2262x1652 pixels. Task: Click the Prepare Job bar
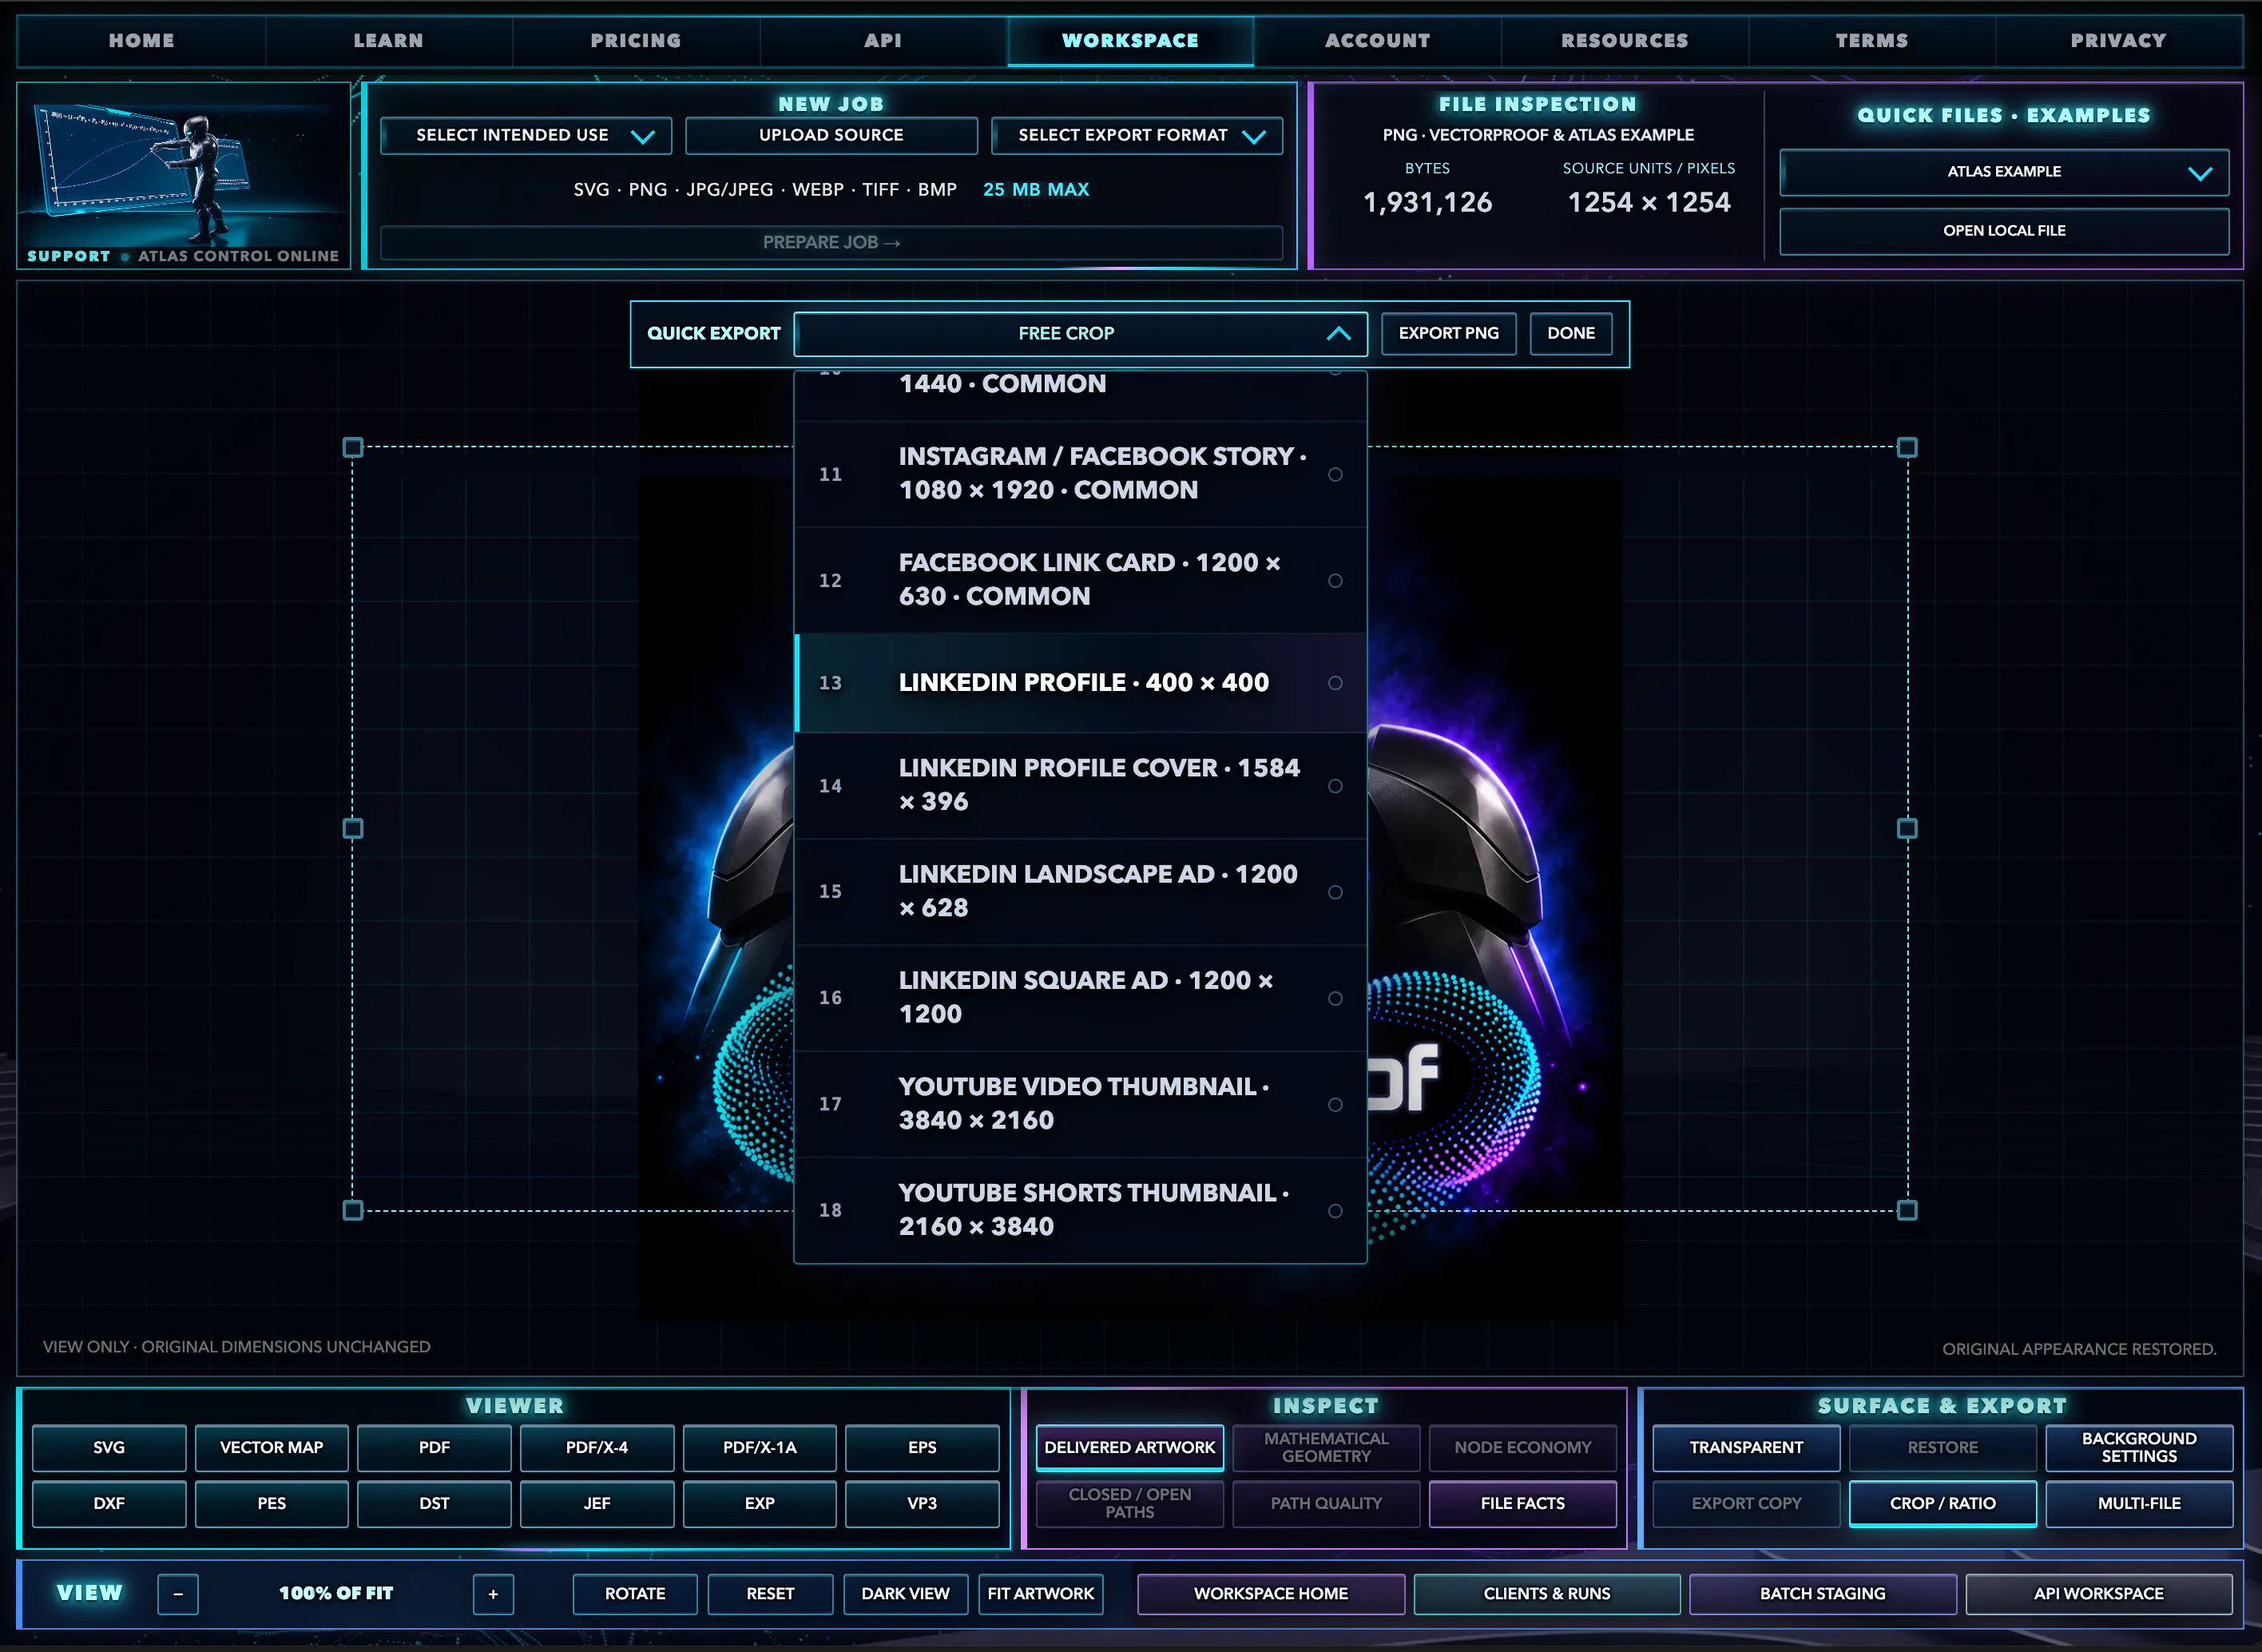831,243
